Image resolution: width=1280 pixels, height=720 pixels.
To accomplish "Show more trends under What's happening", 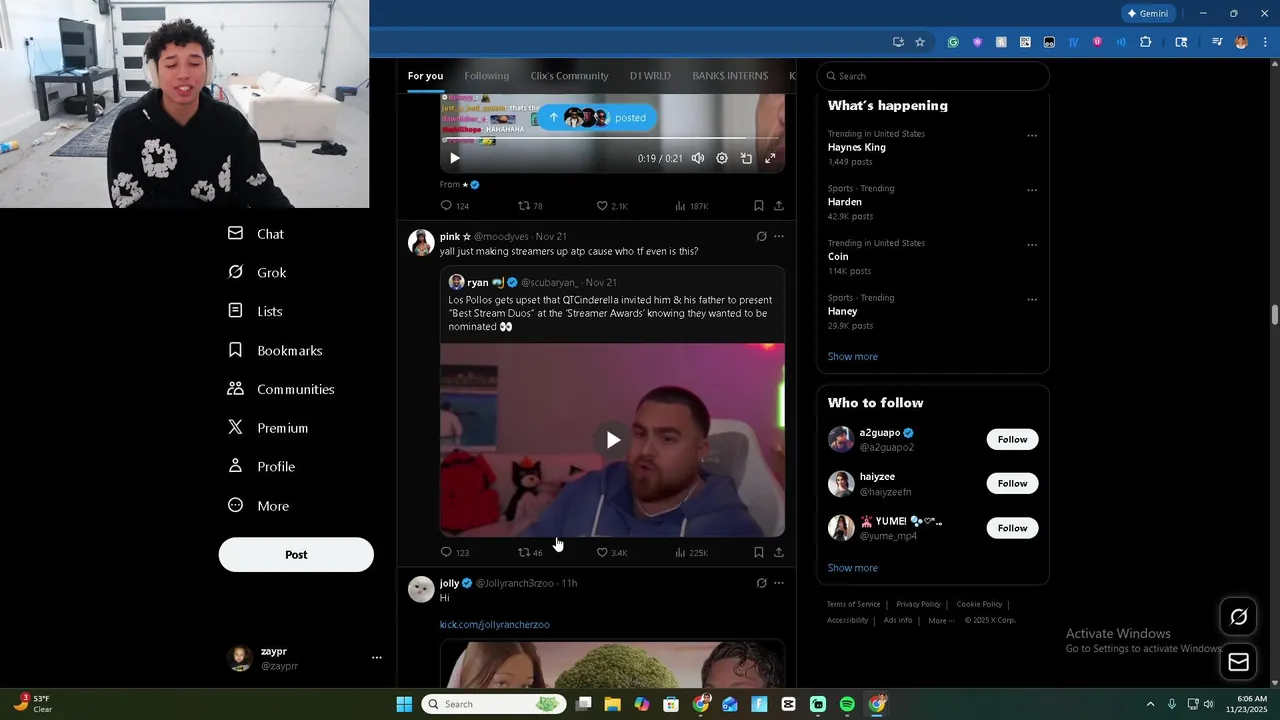I will pos(853,357).
